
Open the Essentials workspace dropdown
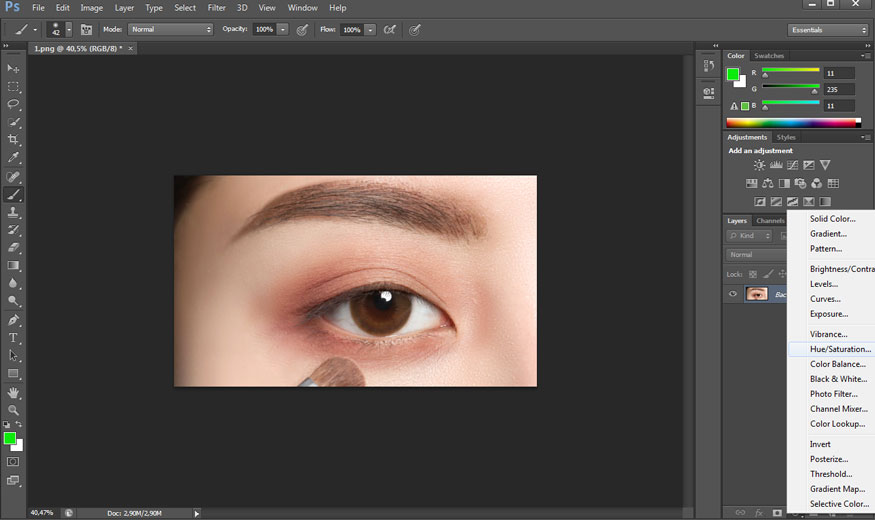click(x=828, y=30)
